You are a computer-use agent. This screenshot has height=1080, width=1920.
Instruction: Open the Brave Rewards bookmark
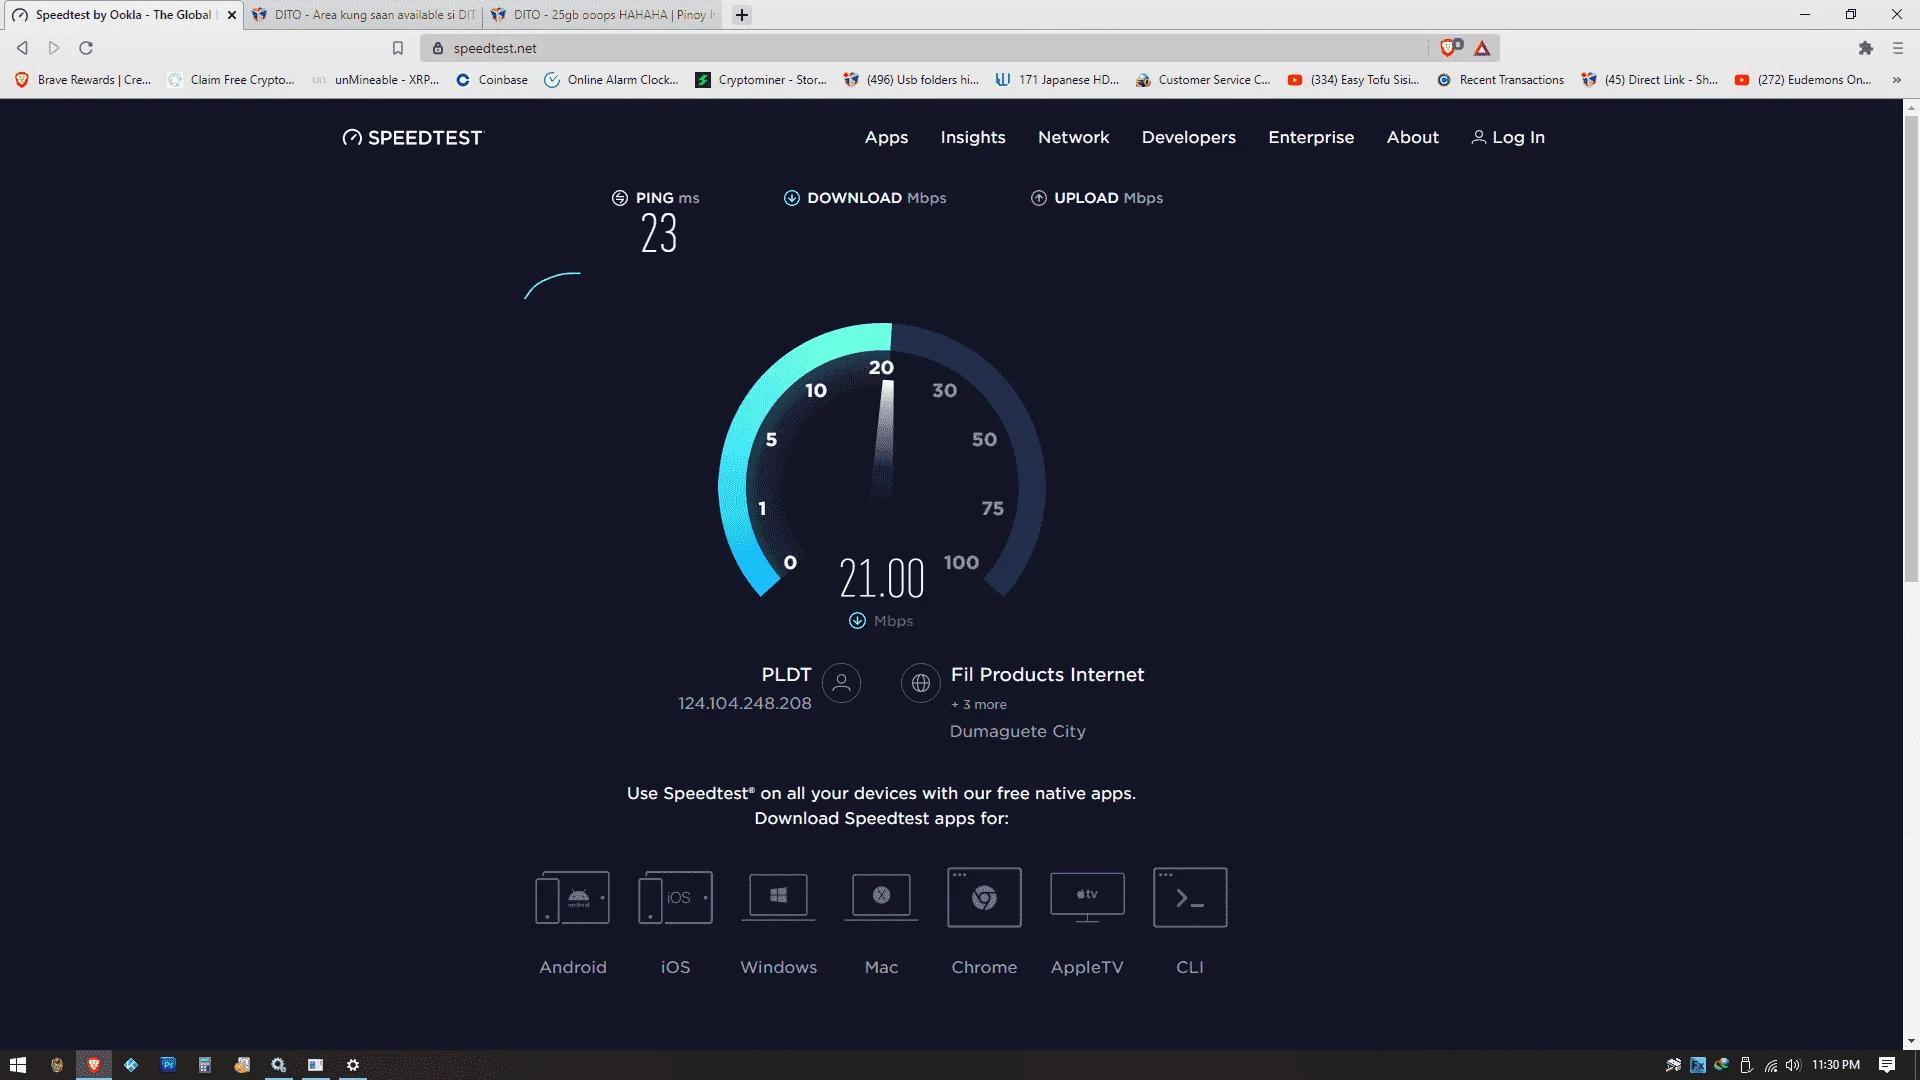tap(83, 80)
